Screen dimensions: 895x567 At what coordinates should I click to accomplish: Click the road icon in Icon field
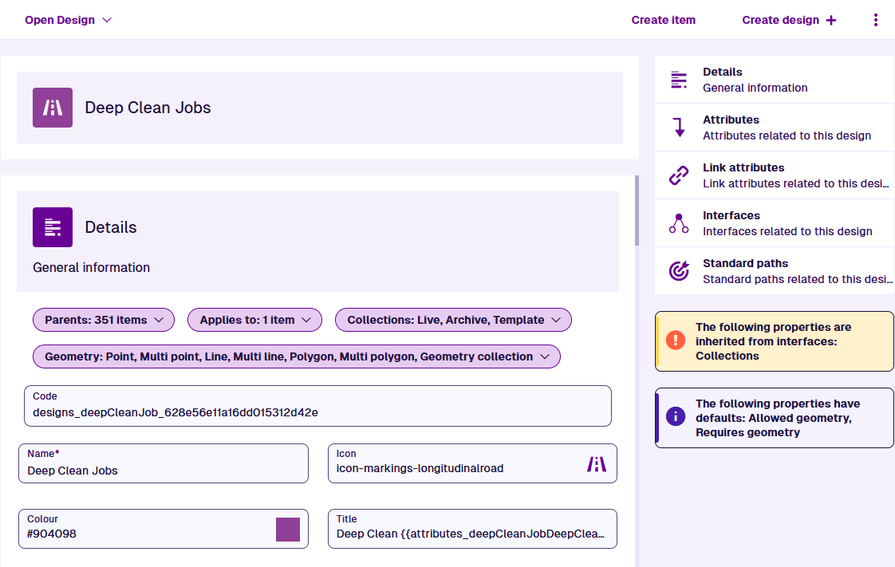click(596, 464)
